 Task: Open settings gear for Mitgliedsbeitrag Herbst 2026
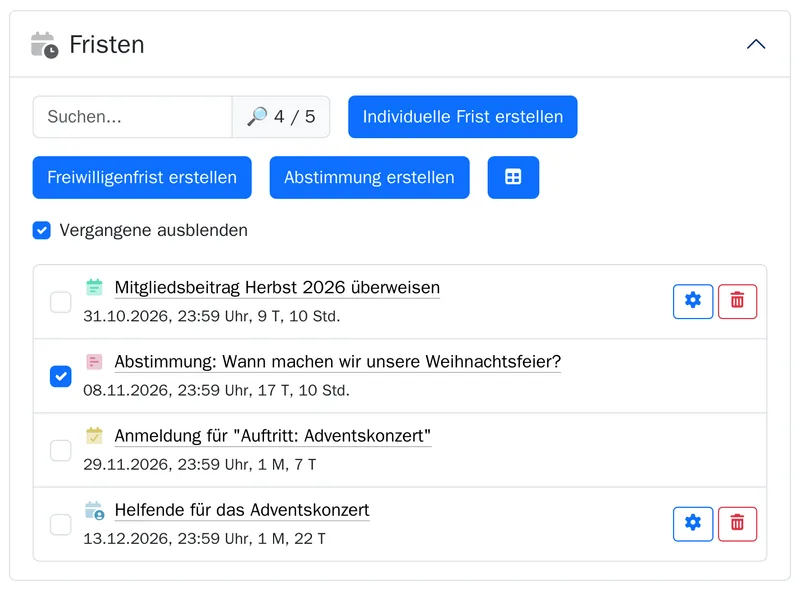click(x=693, y=302)
